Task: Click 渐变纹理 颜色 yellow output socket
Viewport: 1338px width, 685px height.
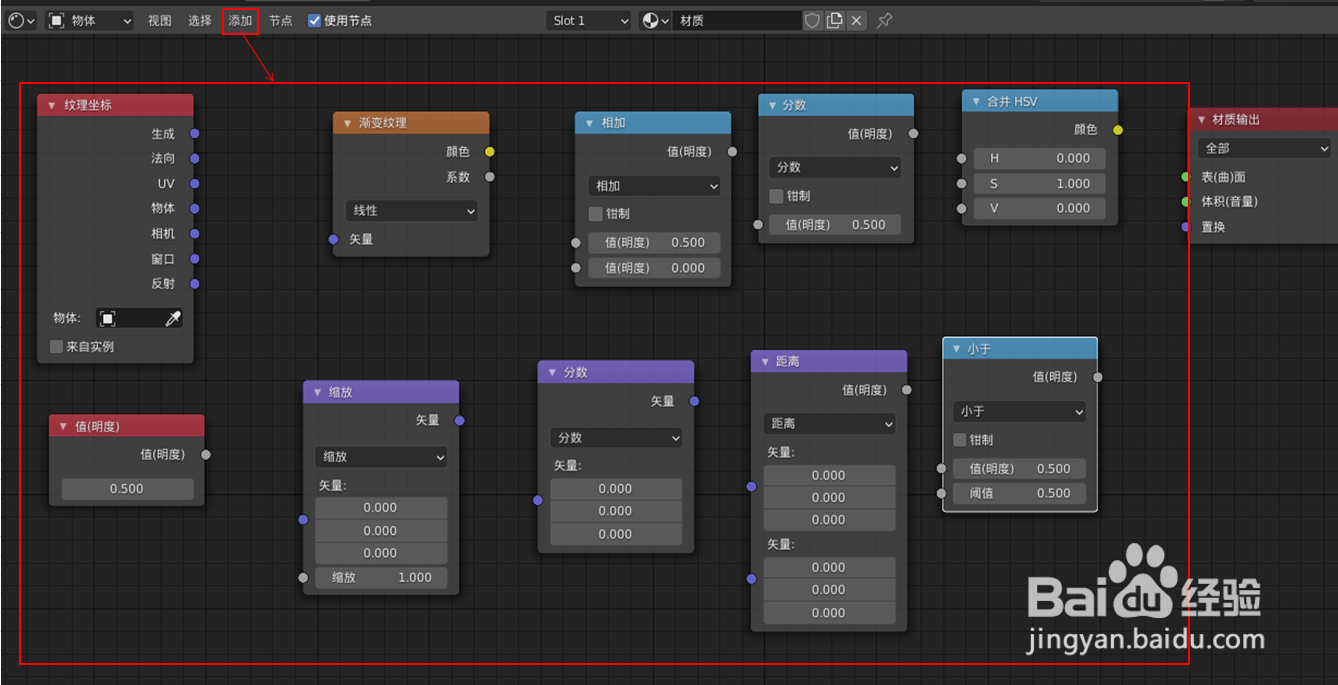Action: [x=489, y=152]
